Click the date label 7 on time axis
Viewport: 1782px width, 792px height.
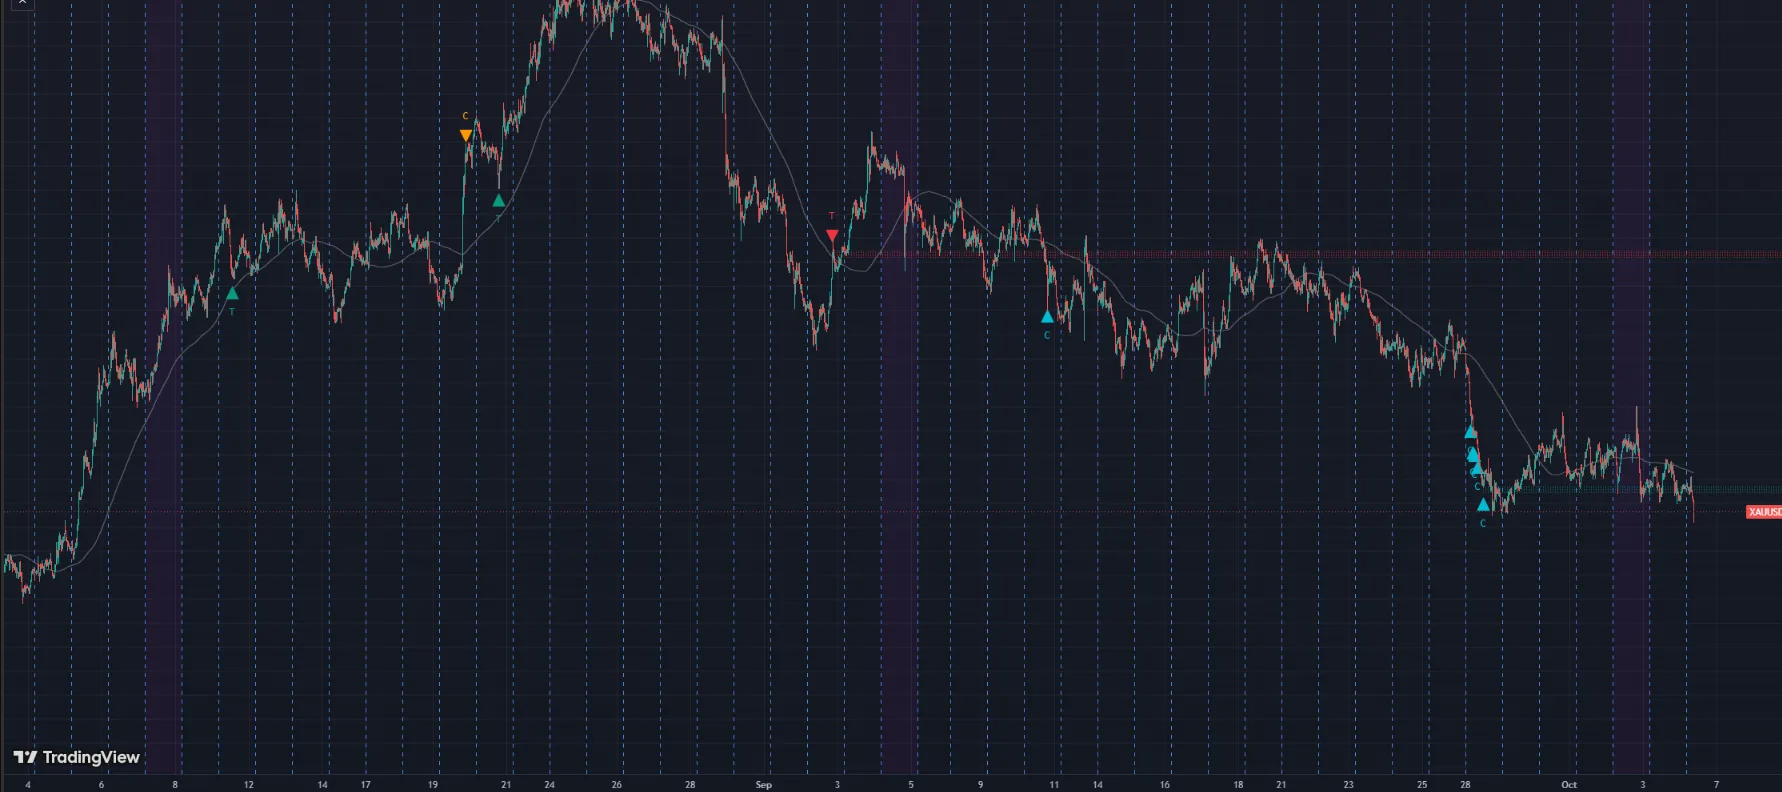tap(1717, 785)
